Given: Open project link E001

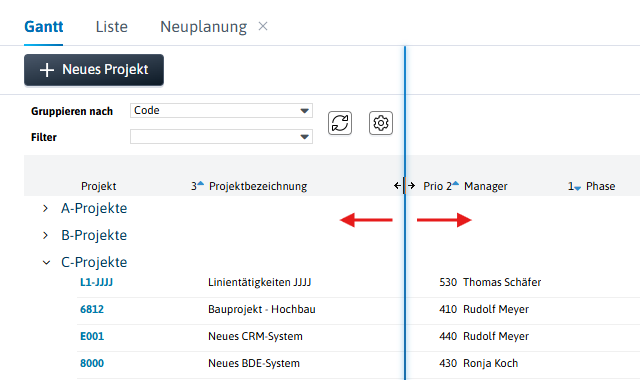Looking at the screenshot, I should click(x=92, y=336).
